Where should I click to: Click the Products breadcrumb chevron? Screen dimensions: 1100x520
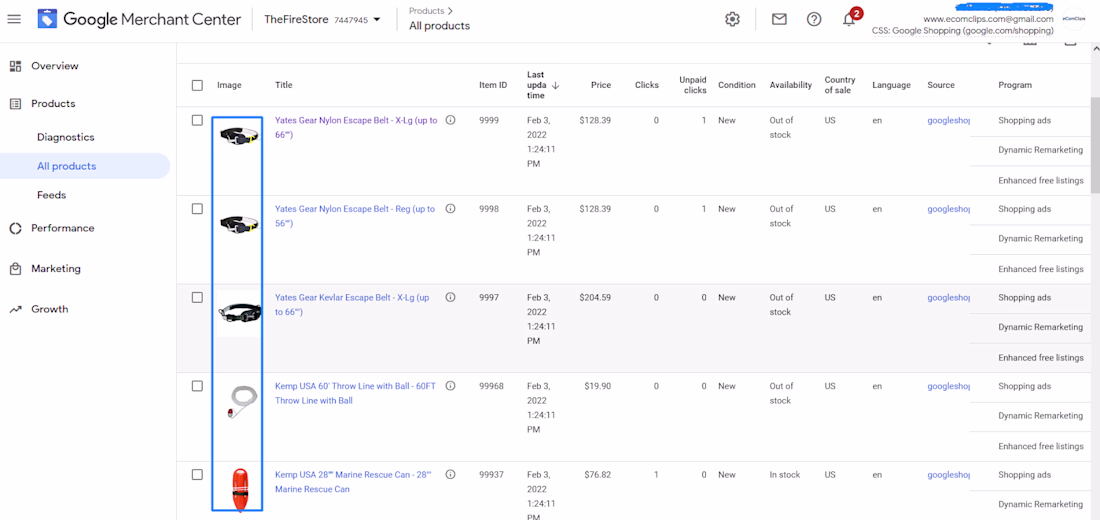(x=450, y=11)
